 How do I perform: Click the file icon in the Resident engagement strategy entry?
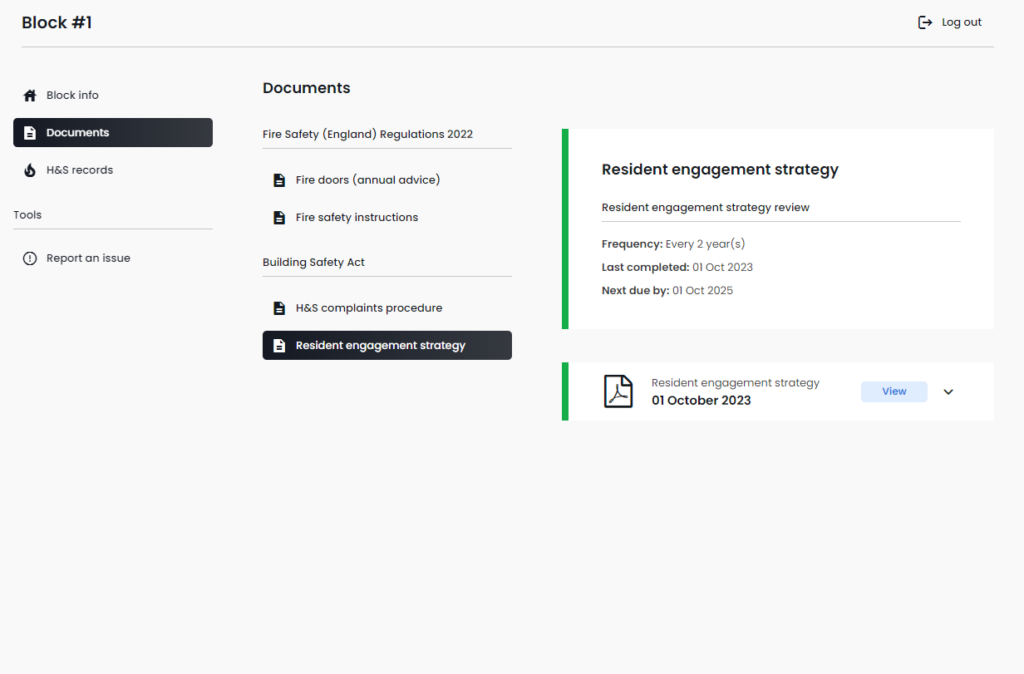278,345
